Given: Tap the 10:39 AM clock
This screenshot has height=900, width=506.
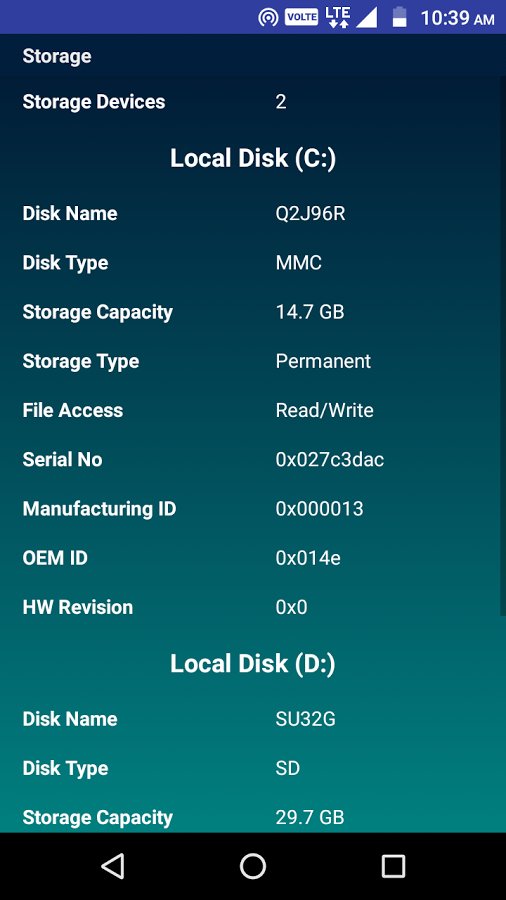Looking at the screenshot, I should pyautogui.click(x=457, y=18).
